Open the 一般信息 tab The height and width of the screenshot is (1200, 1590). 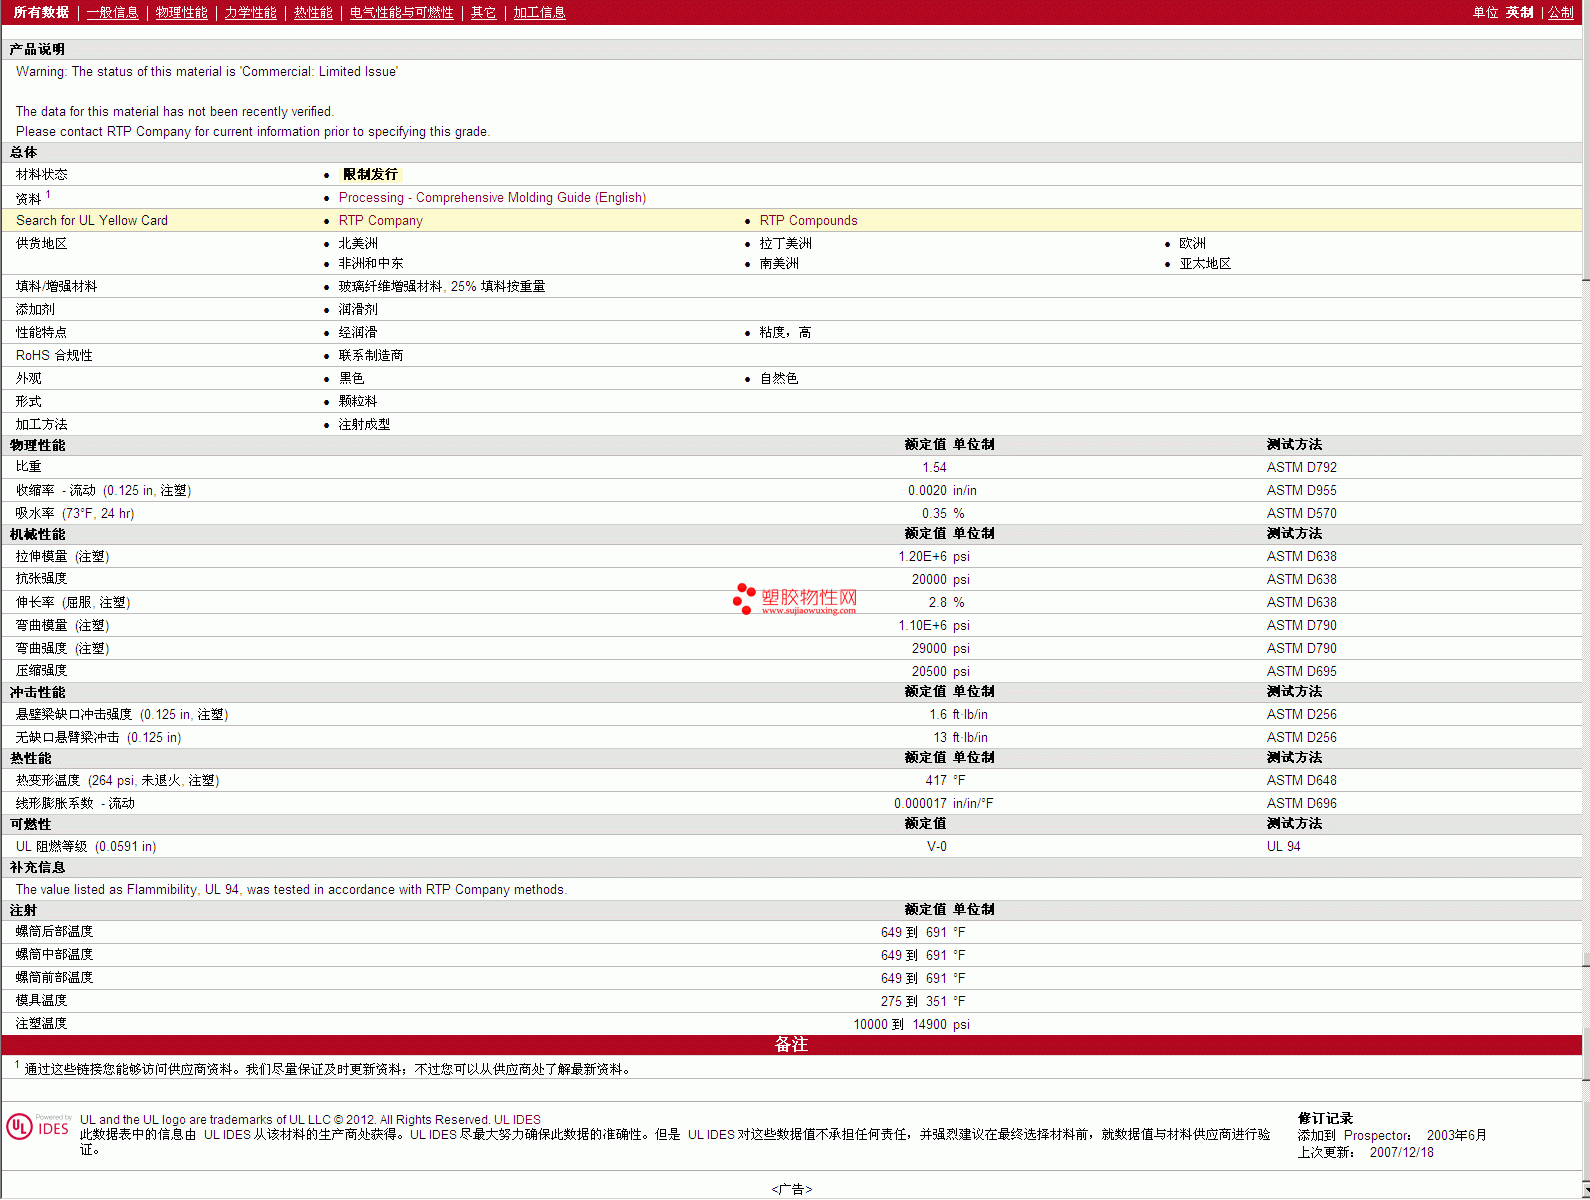click(112, 12)
